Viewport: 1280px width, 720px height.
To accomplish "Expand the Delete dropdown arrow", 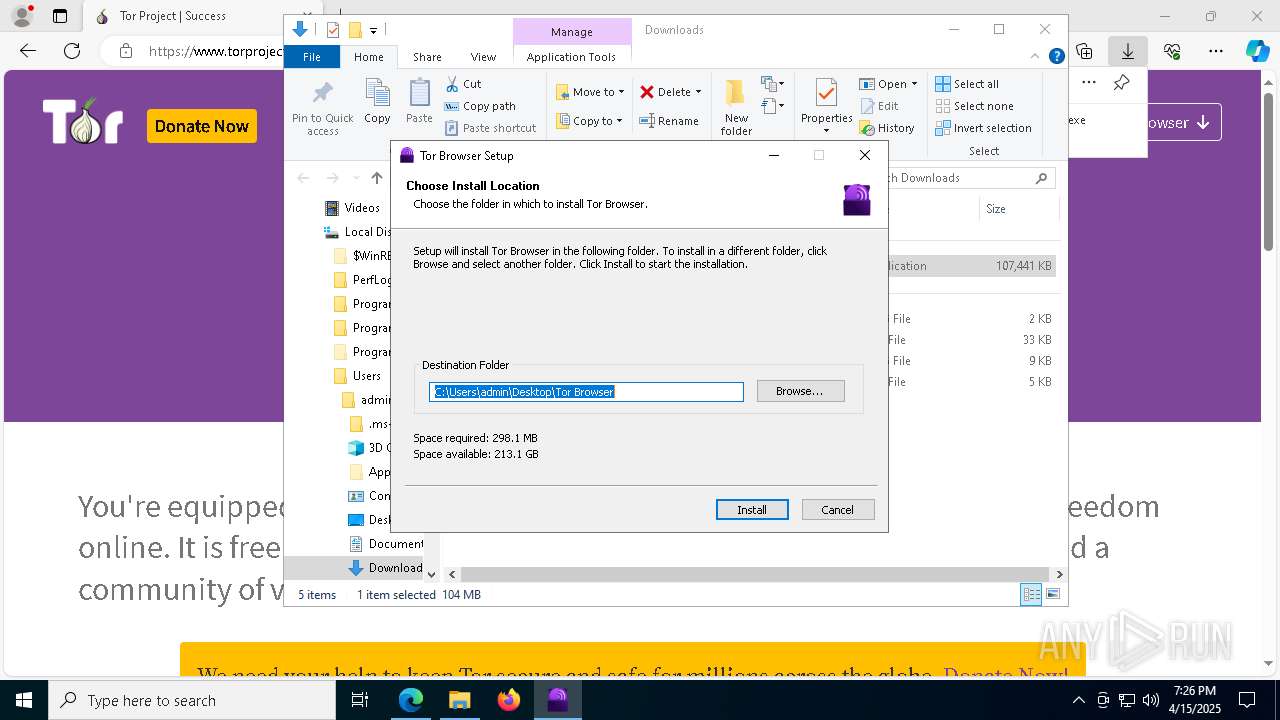I will [698, 92].
